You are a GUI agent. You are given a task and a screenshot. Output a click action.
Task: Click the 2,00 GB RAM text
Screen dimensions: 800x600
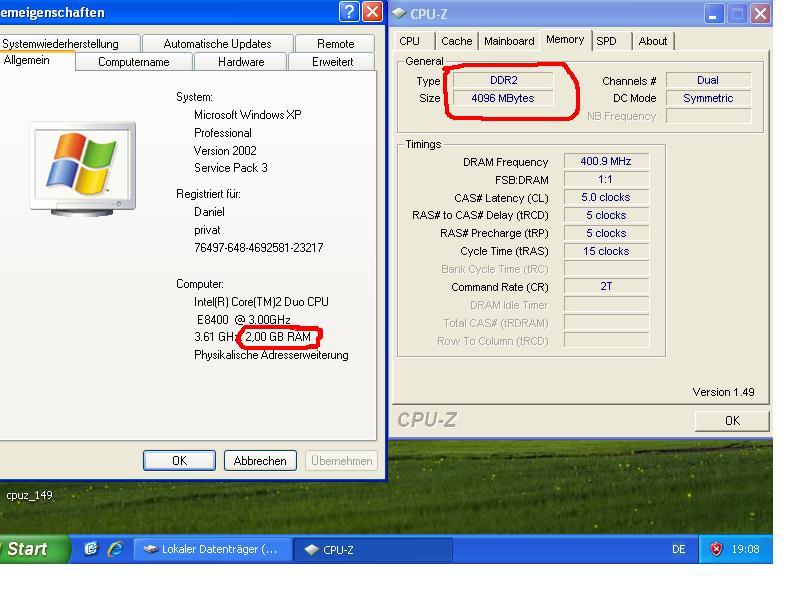278,337
